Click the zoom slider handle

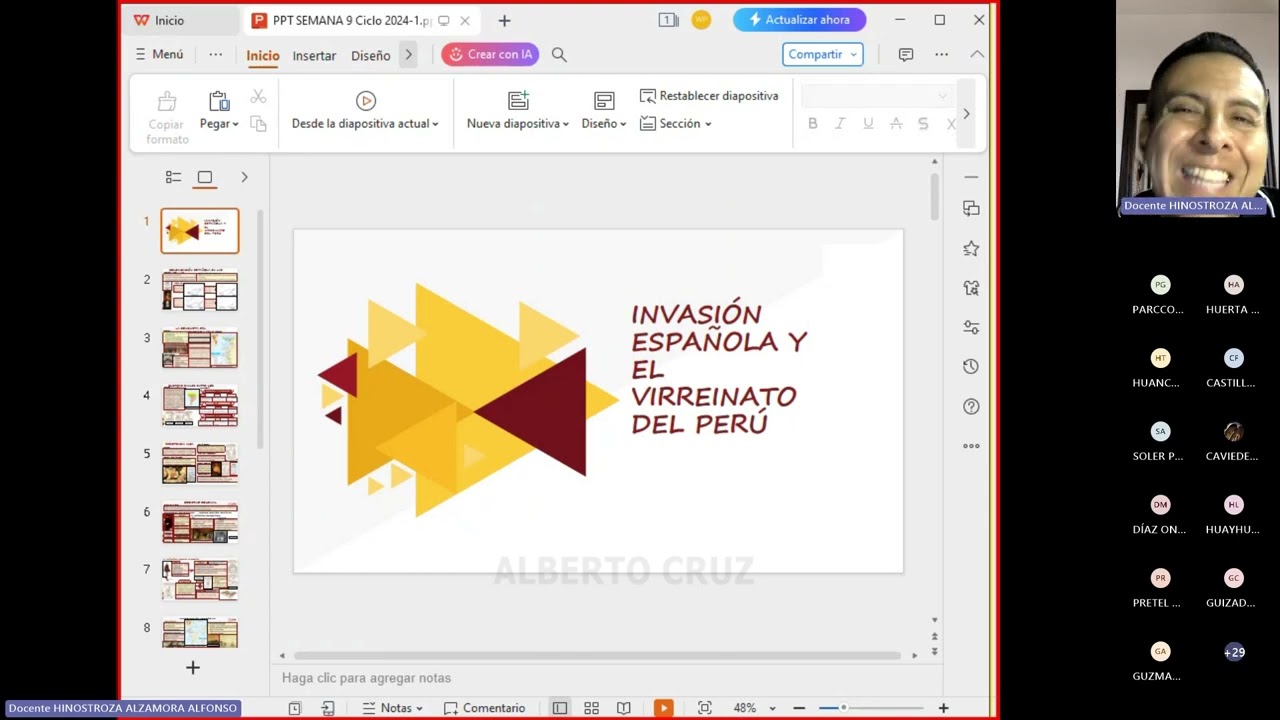point(843,708)
